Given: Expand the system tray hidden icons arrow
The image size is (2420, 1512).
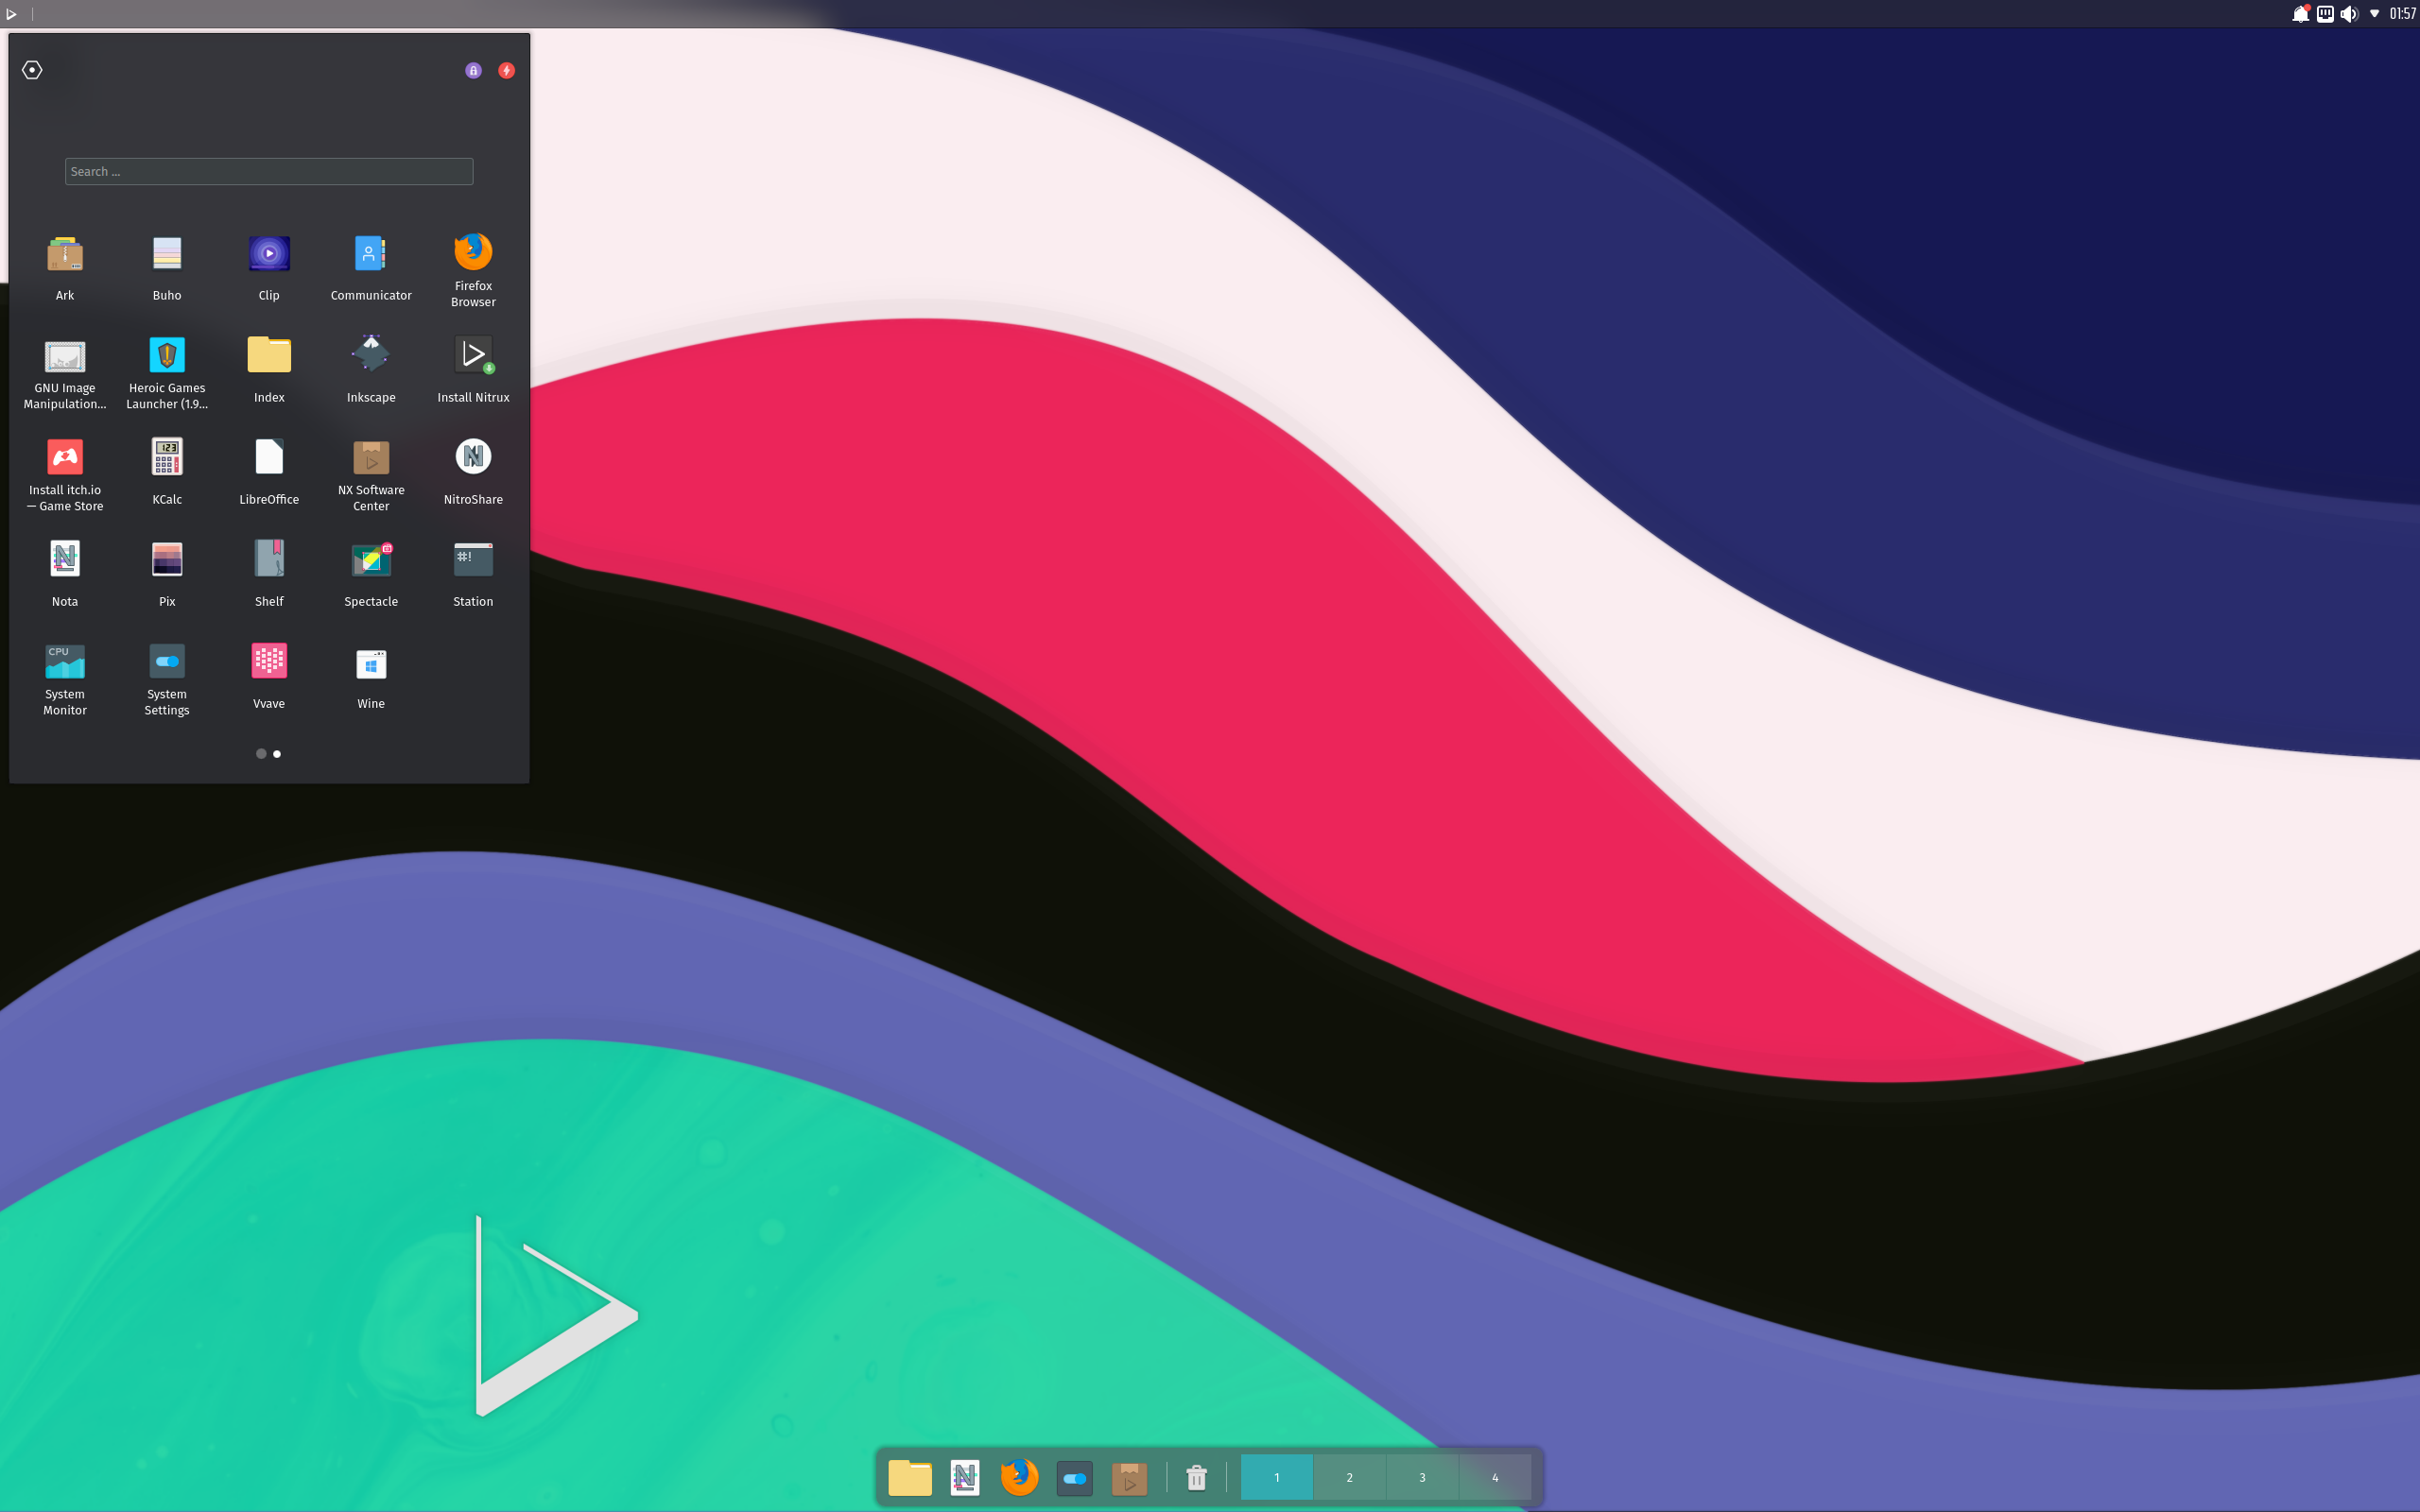Looking at the screenshot, I should pyautogui.click(x=2374, y=14).
